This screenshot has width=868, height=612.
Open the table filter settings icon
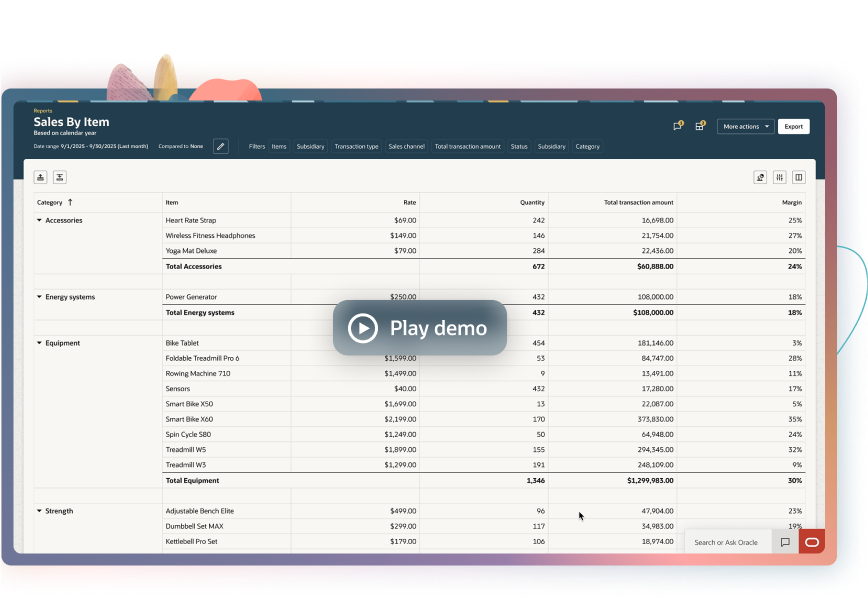[x=780, y=177]
